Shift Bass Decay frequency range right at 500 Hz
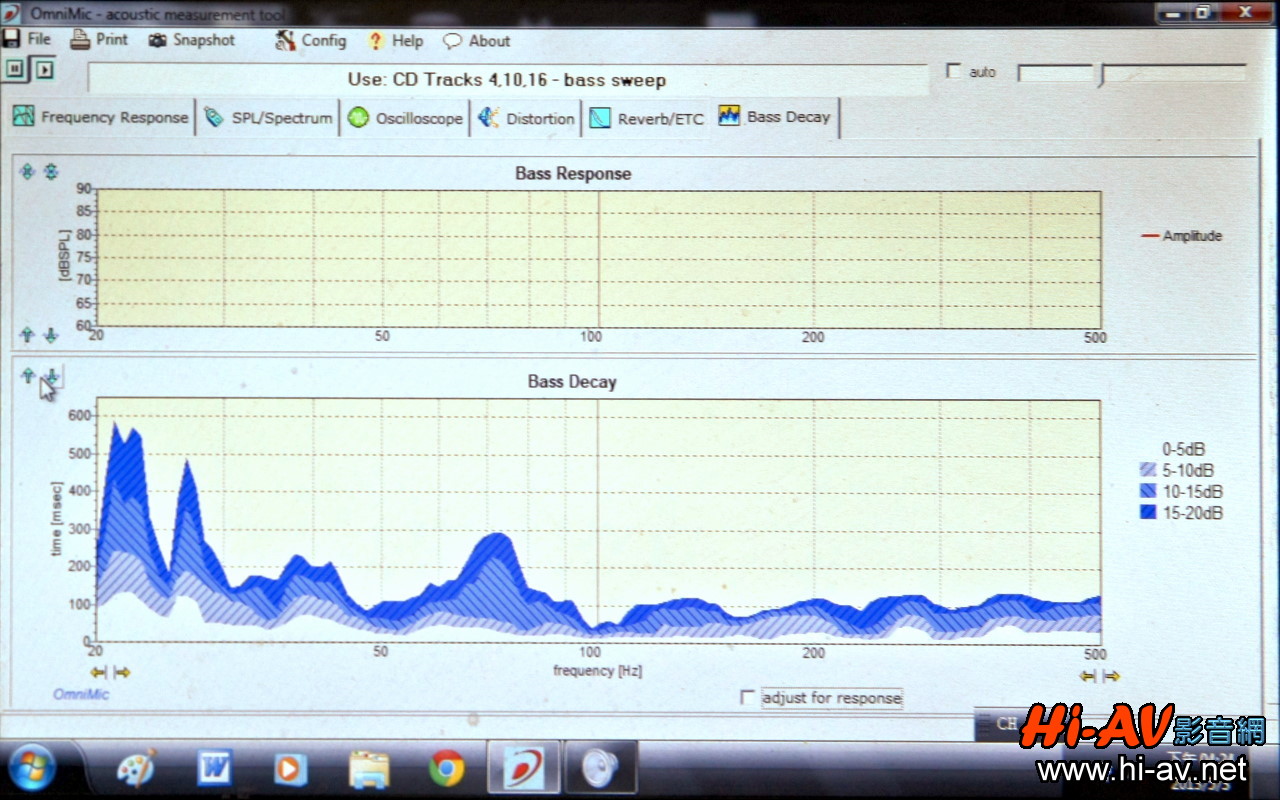1280x800 pixels. 1111,676
